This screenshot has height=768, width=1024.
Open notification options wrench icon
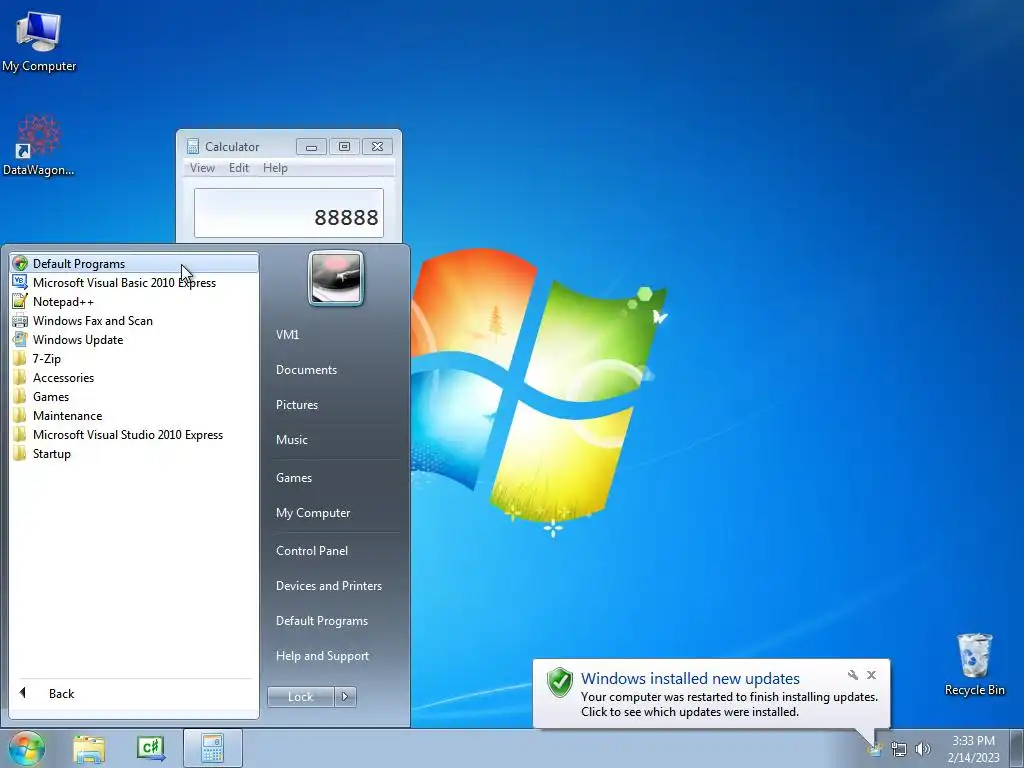click(853, 675)
